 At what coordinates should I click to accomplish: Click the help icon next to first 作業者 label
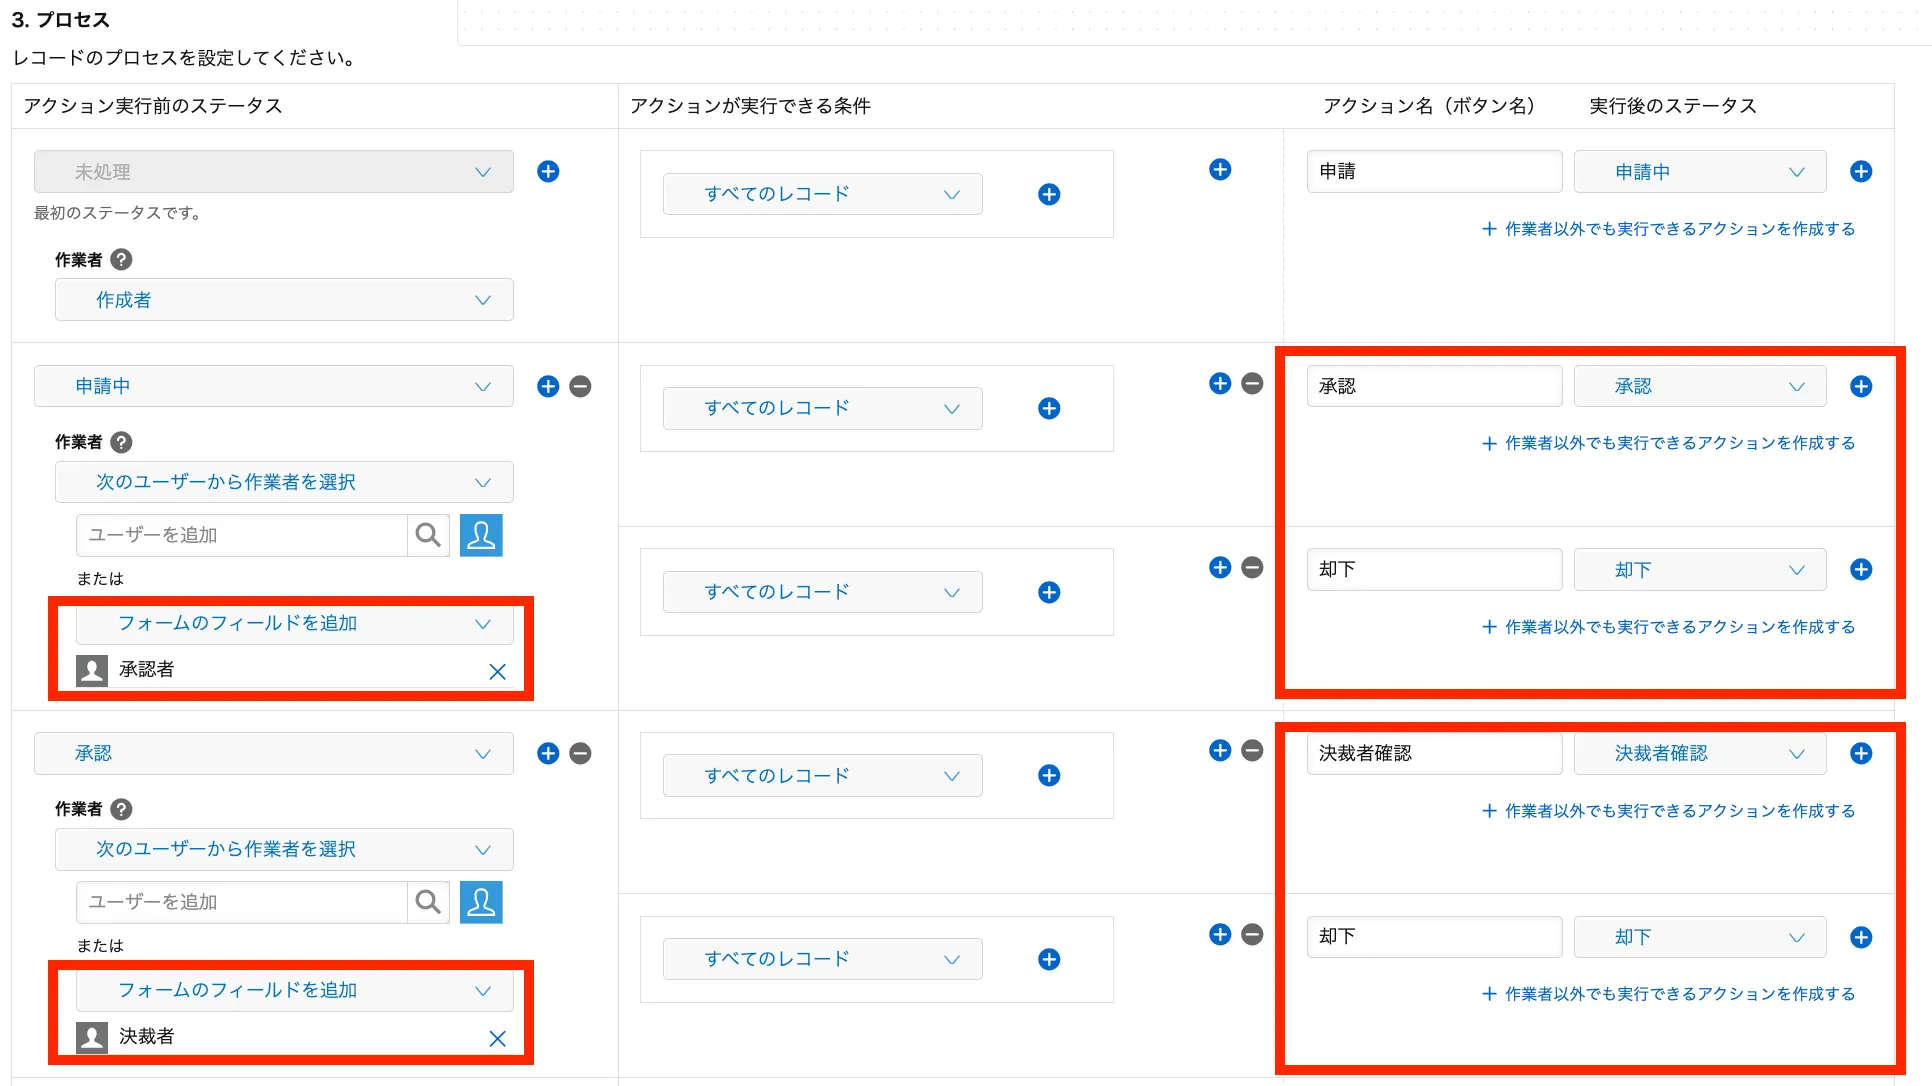click(x=121, y=260)
